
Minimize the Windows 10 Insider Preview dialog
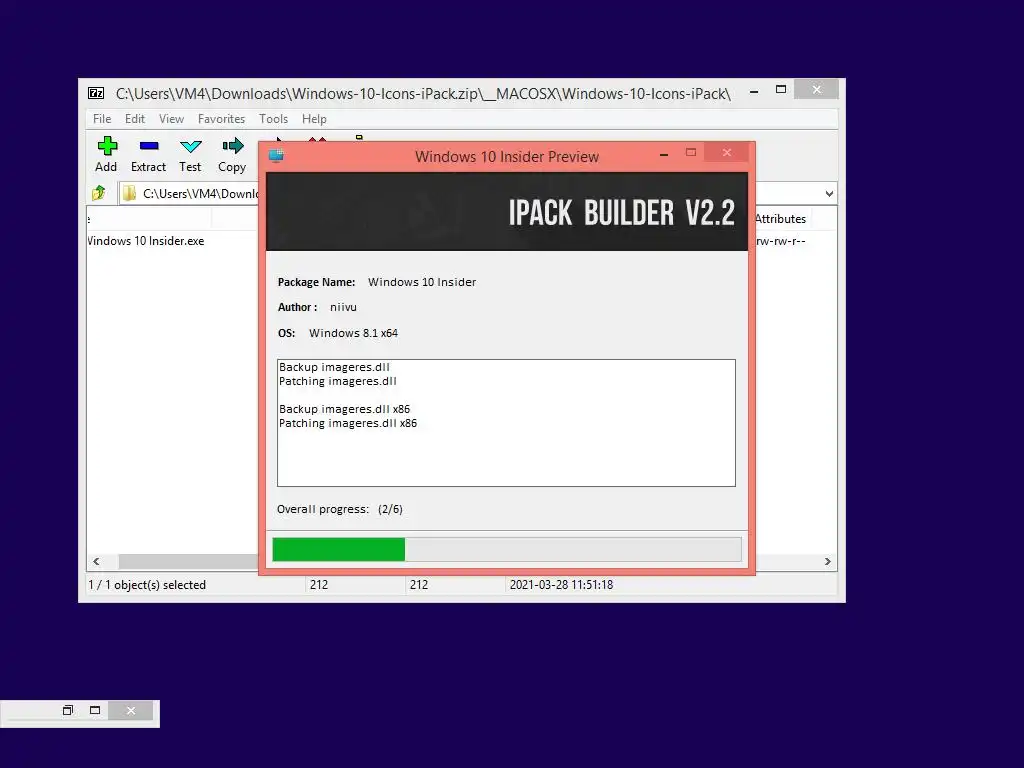(664, 154)
